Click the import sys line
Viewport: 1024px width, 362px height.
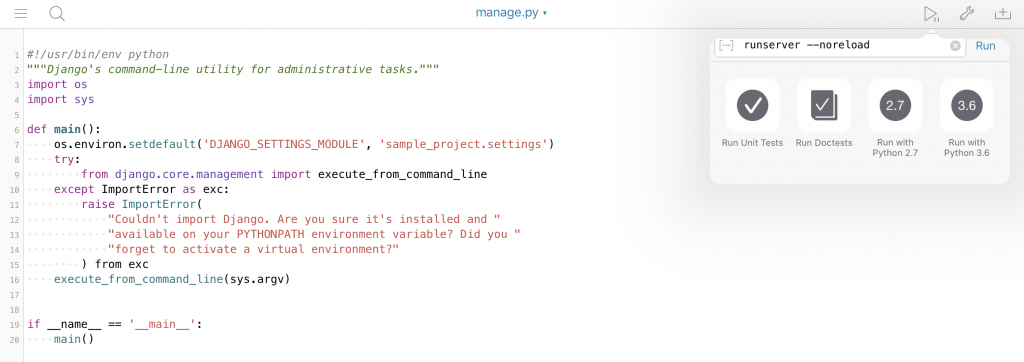point(61,99)
